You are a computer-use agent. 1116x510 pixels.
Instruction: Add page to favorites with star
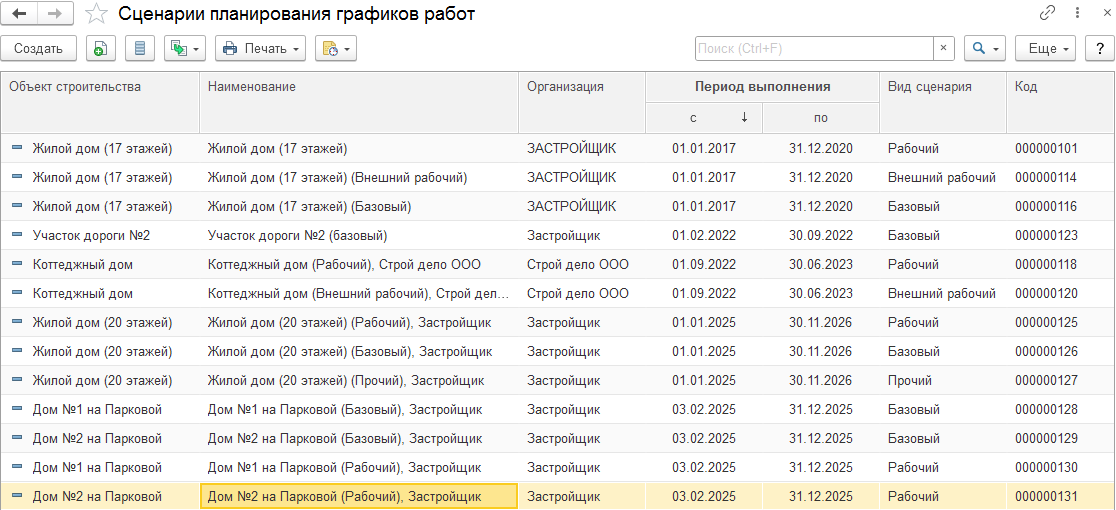(x=96, y=14)
